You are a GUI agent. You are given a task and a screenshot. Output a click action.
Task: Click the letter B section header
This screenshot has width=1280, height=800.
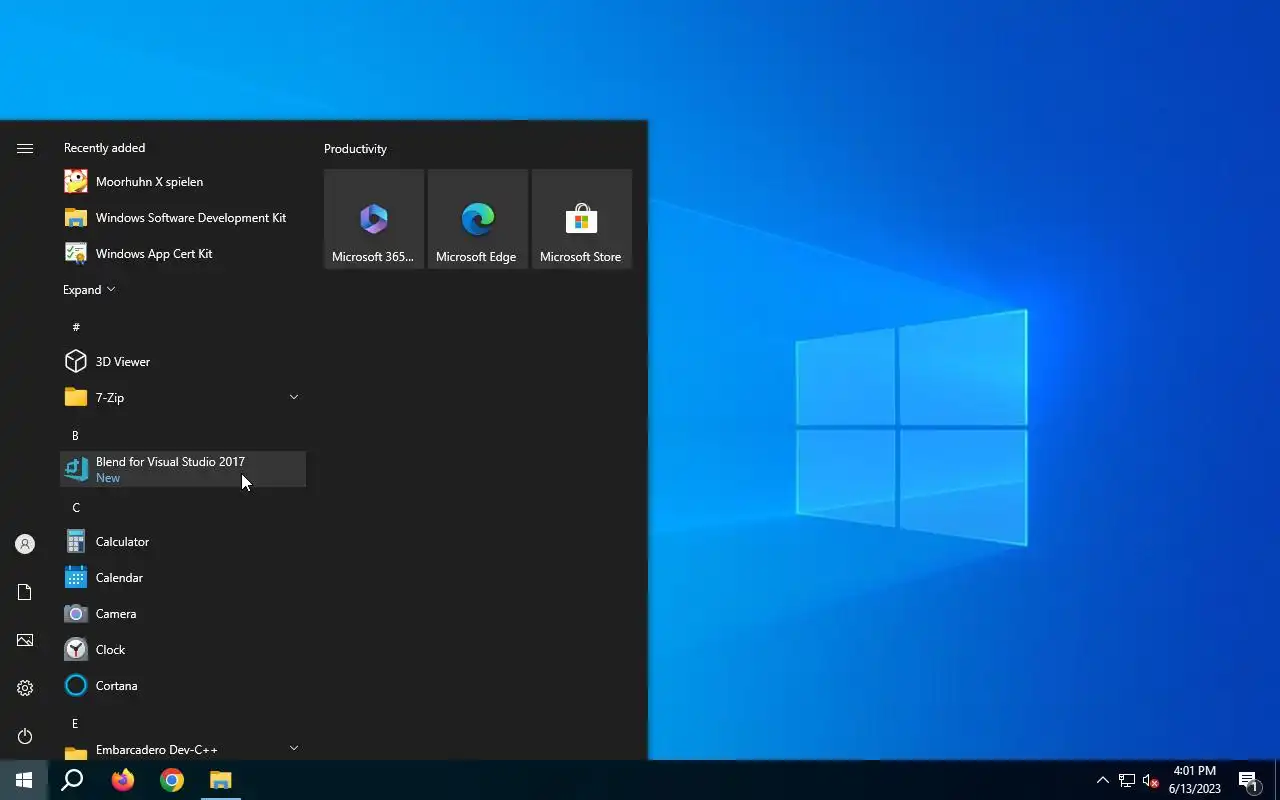[x=76, y=436]
